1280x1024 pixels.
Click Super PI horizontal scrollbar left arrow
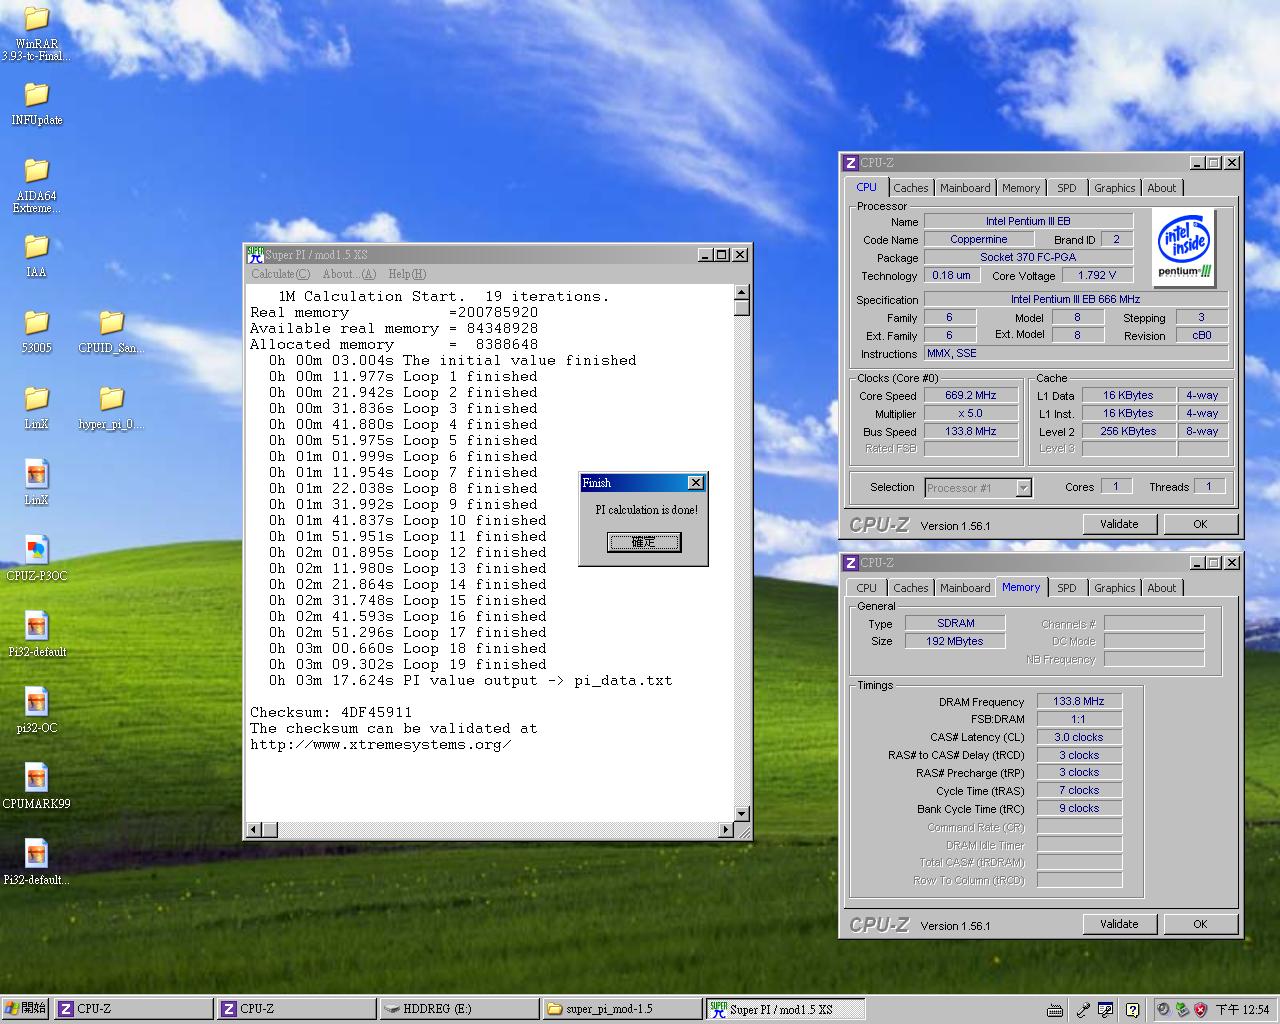coord(254,830)
